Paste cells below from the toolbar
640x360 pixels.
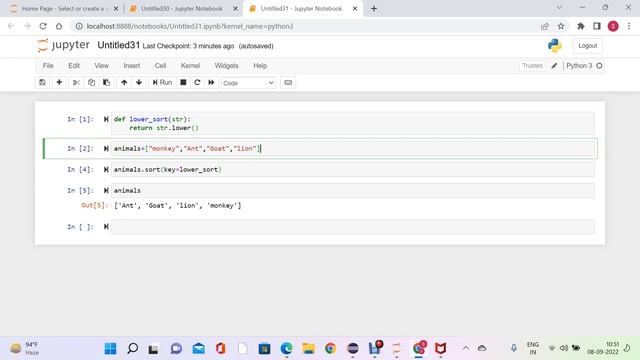tap(107, 82)
